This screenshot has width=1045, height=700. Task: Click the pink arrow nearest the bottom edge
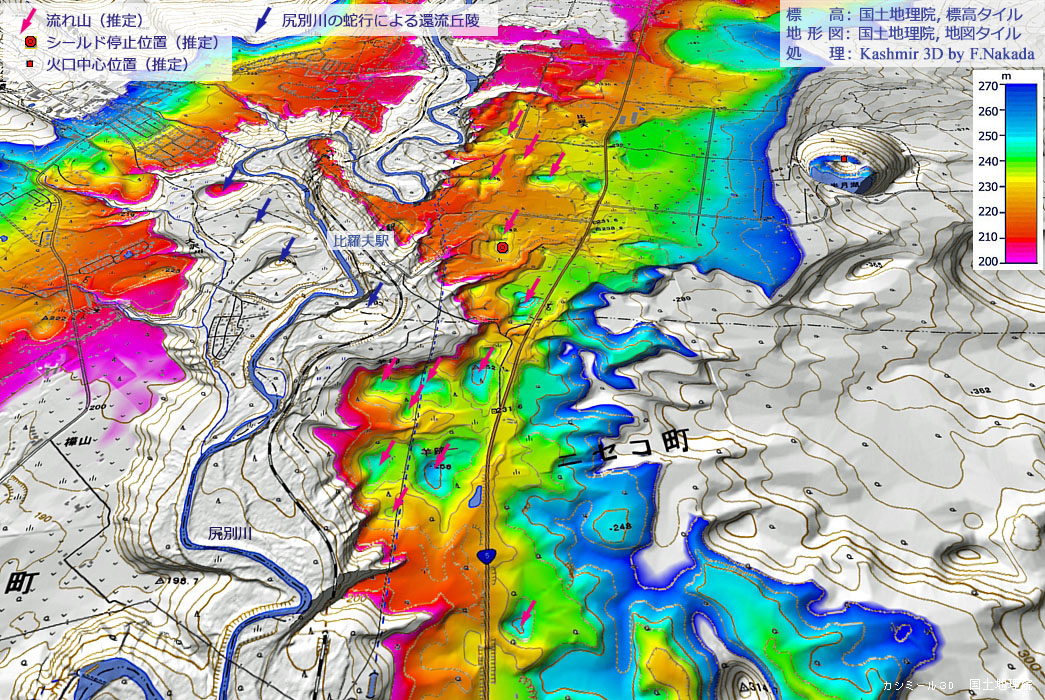tap(525, 613)
